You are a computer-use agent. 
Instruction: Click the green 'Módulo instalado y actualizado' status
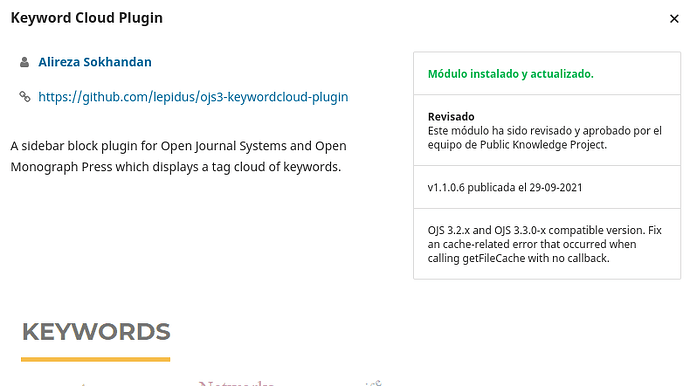point(510,74)
